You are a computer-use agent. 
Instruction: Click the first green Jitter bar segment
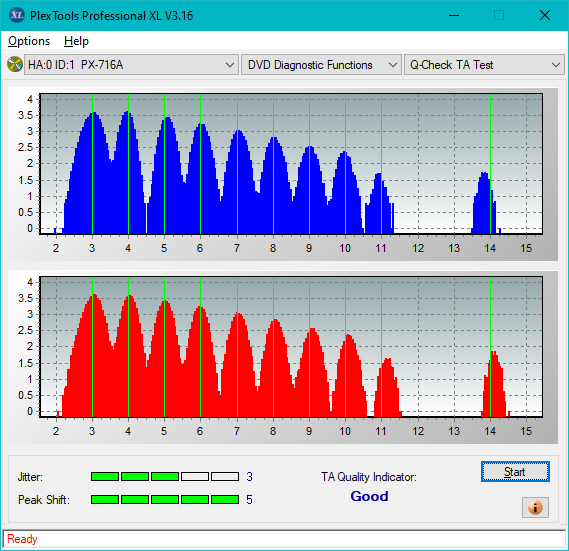click(105, 477)
